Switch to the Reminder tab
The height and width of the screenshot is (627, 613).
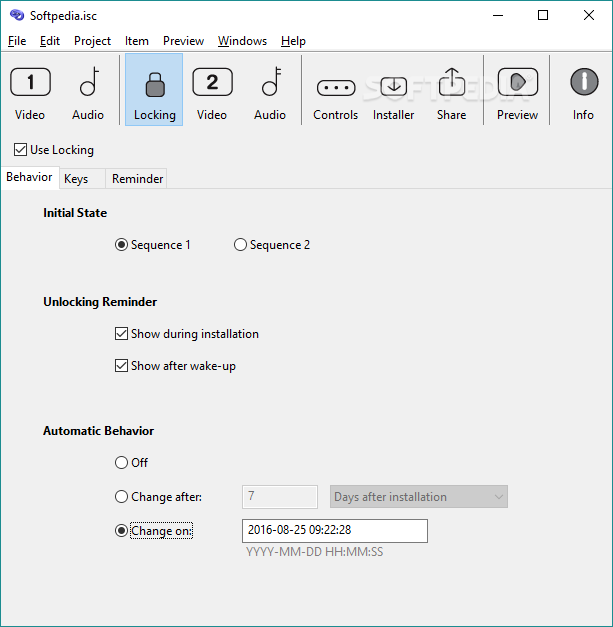tap(137, 179)
